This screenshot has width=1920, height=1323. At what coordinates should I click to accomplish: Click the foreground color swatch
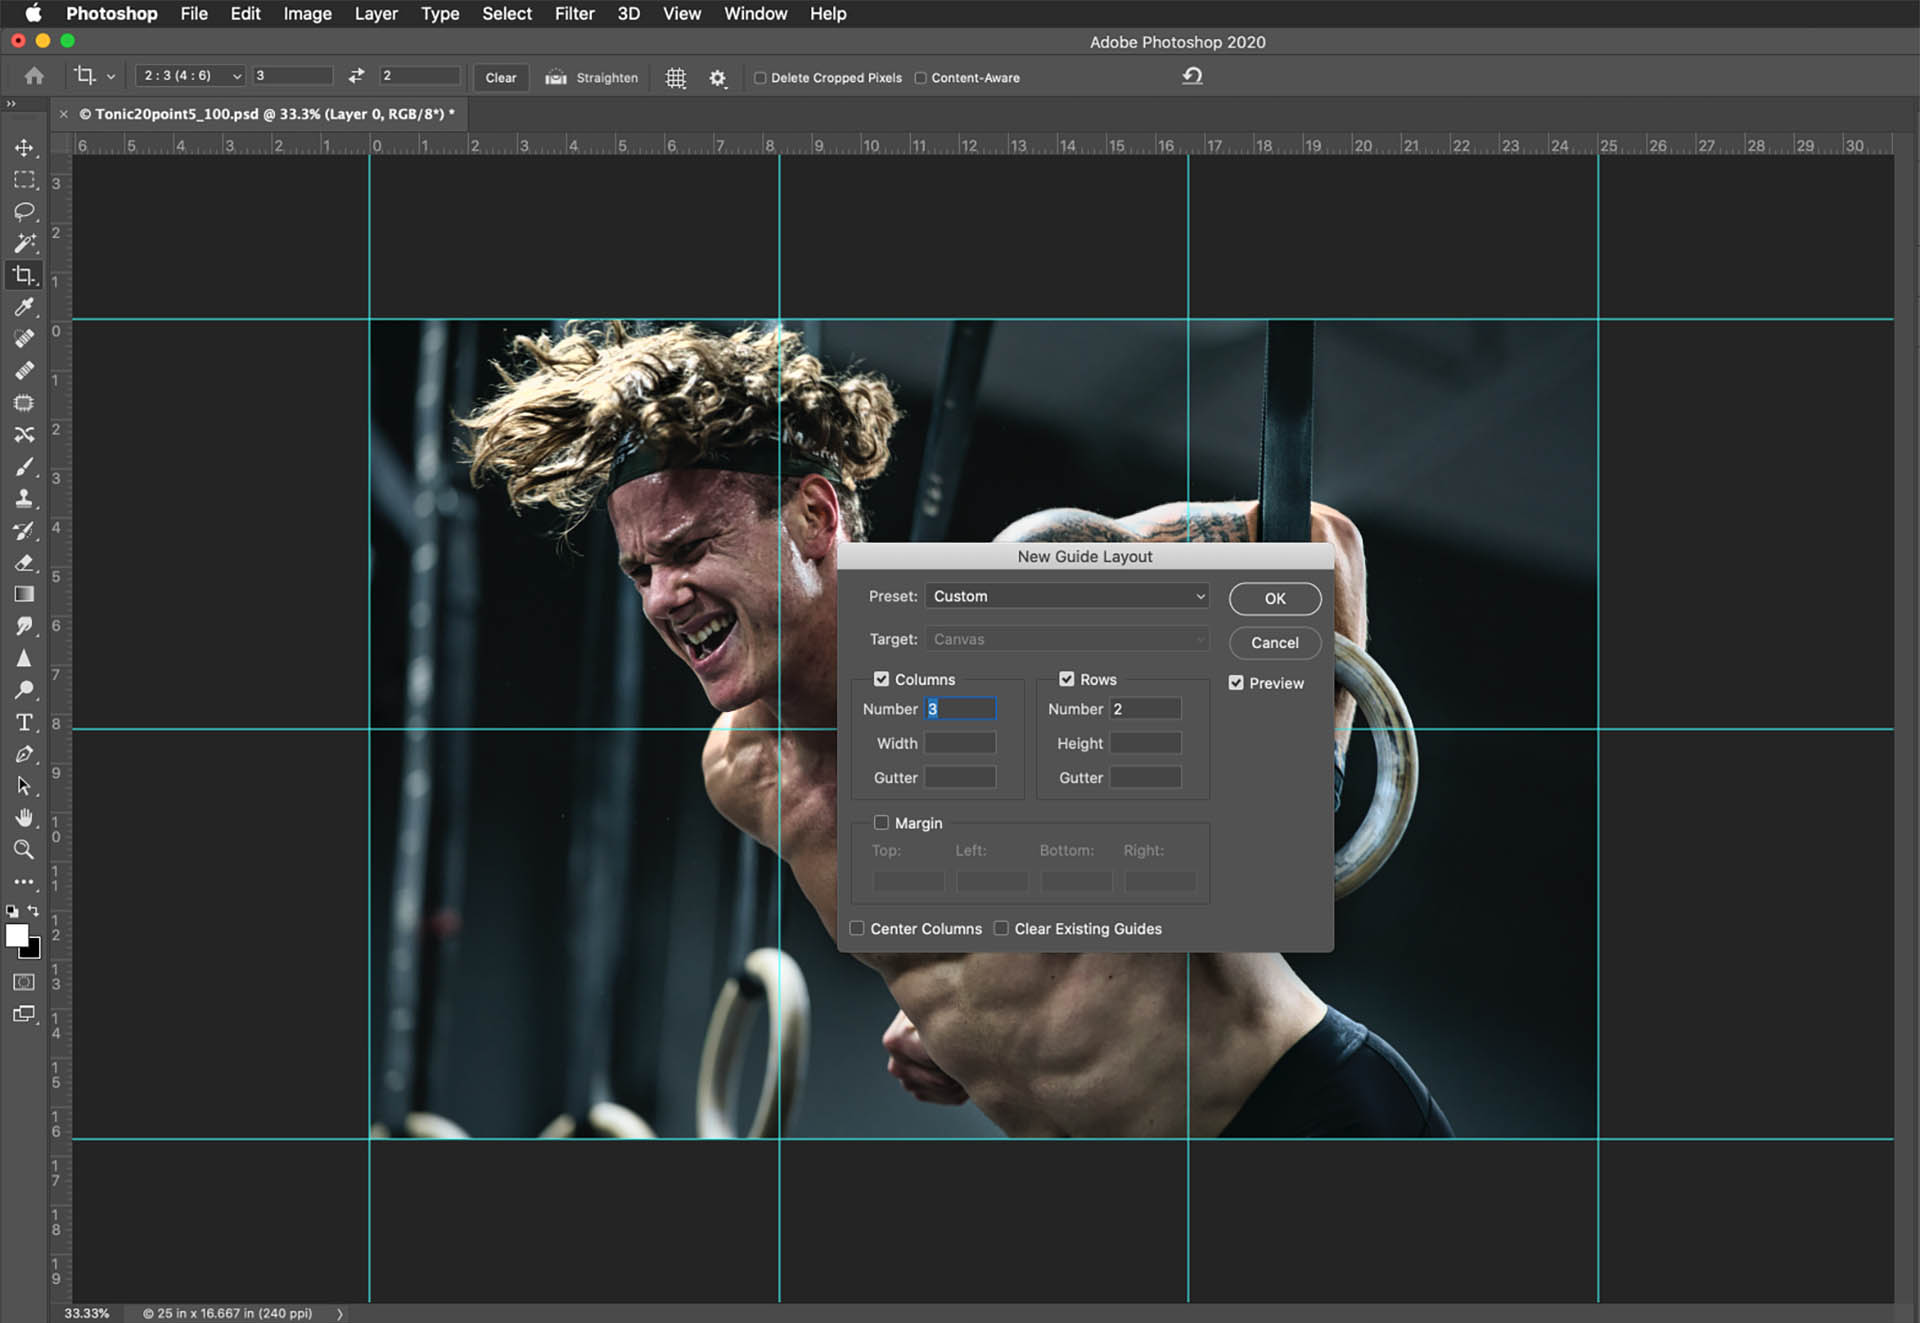[17, 935]
